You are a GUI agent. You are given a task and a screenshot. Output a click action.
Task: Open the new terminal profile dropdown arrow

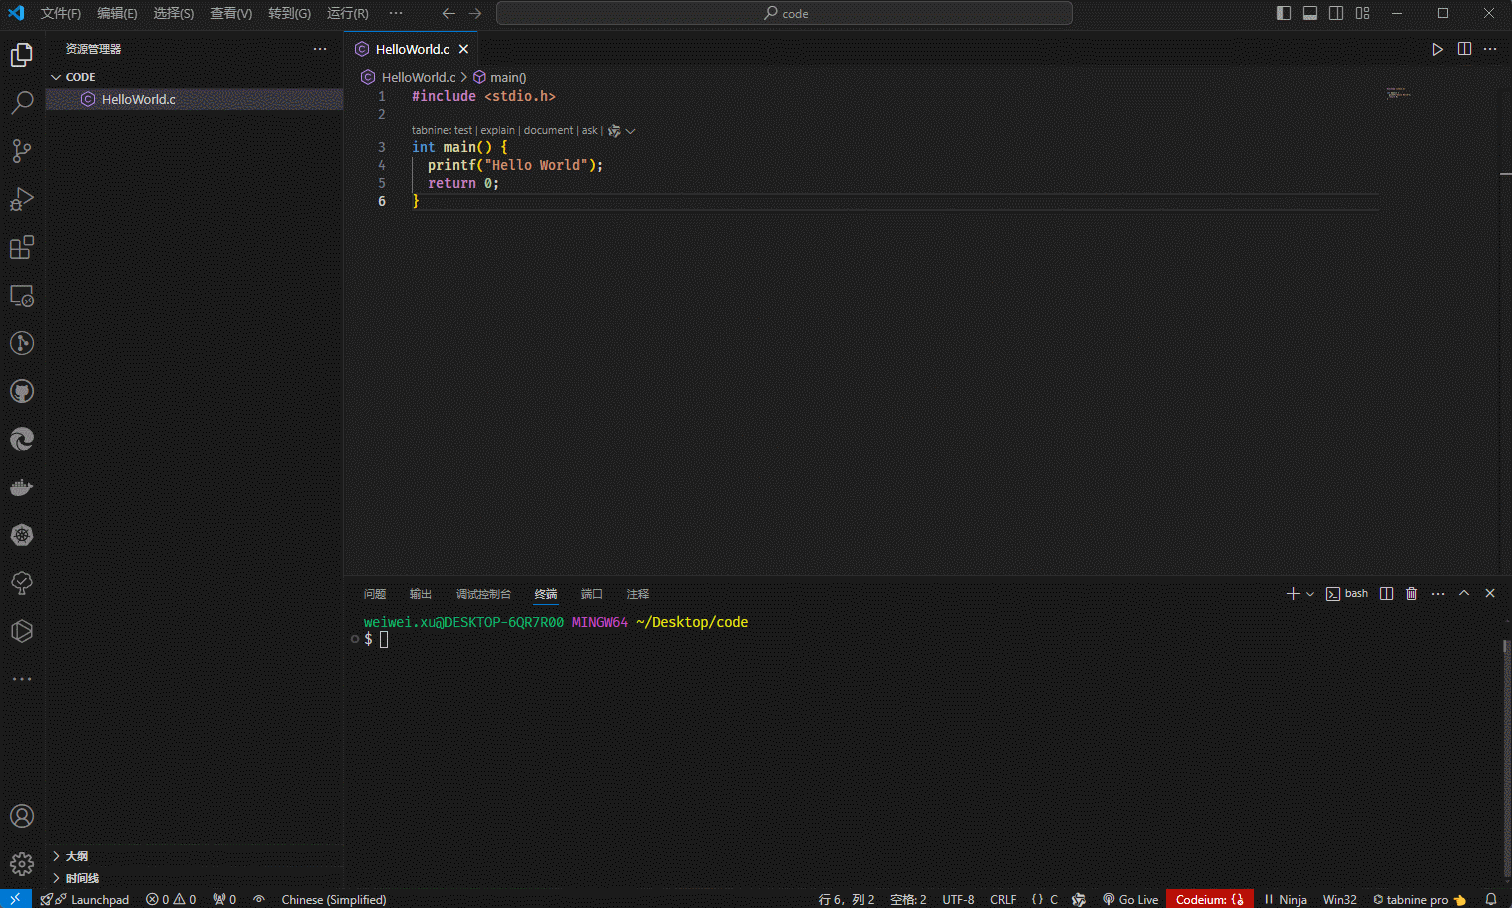click(x=1310, y=594)
